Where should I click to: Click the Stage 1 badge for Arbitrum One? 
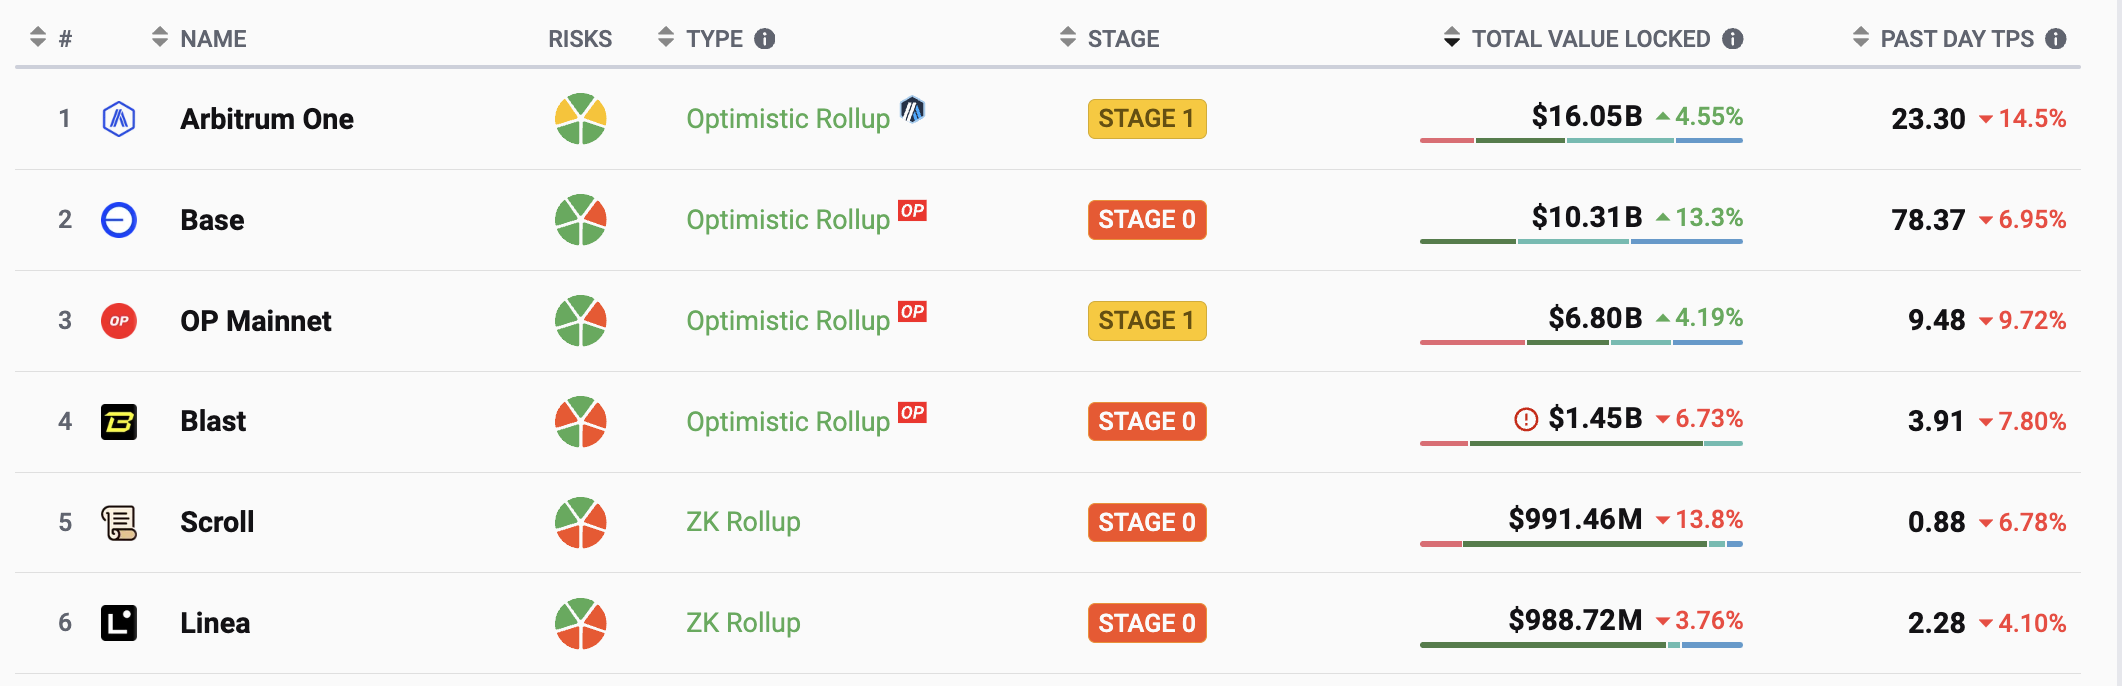click(x=1147, y=119)
